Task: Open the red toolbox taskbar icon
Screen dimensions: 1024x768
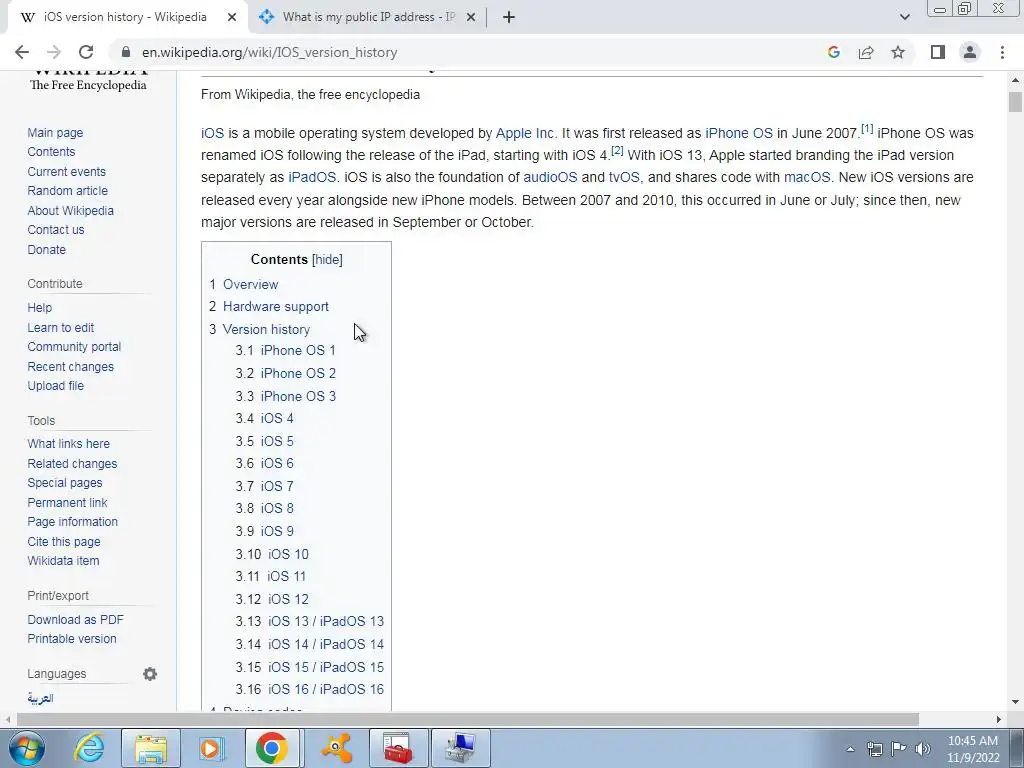Action: [398, 748]
